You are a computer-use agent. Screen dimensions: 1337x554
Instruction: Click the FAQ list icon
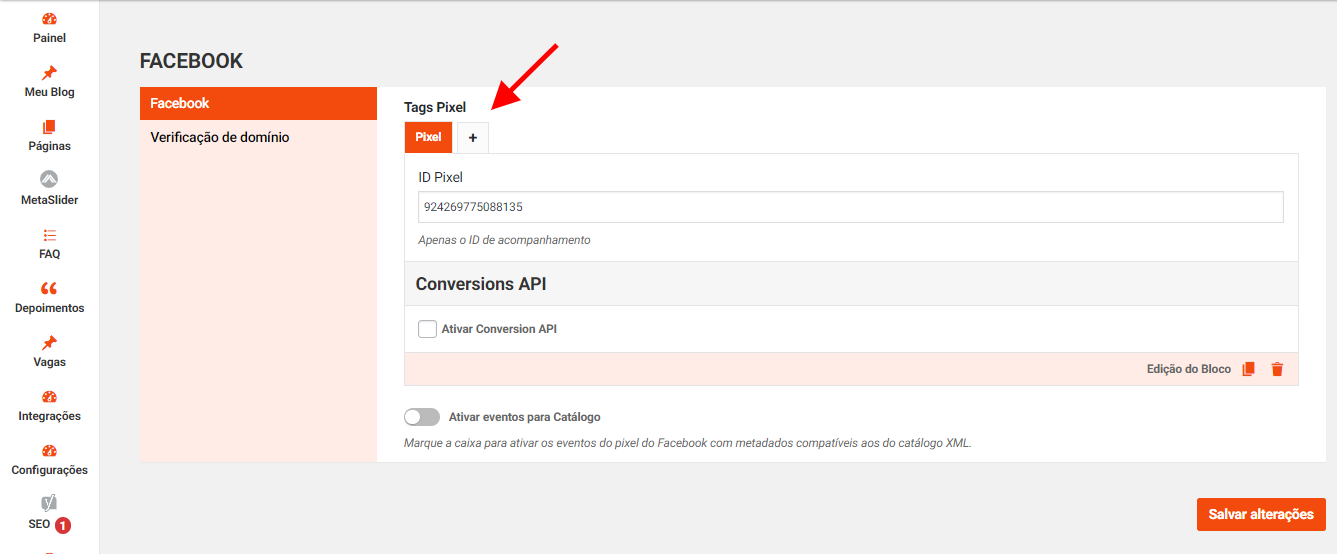49,235
